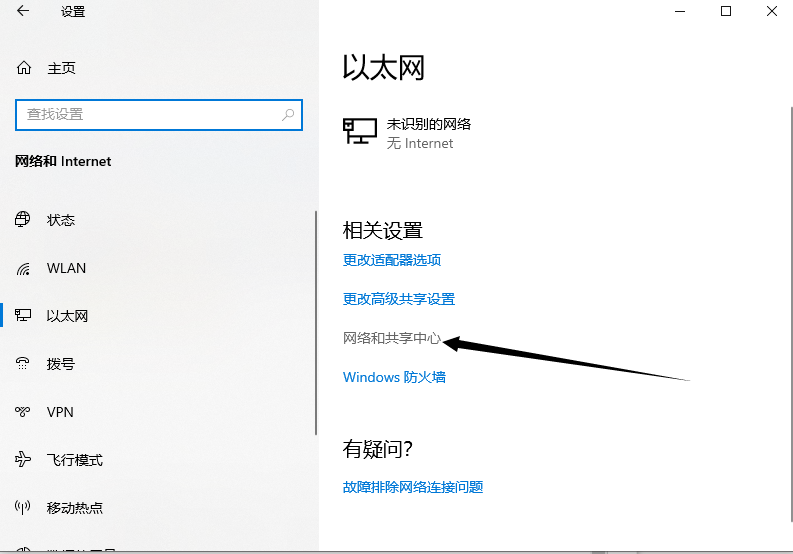Screen dimensions: 793x554
Task: Select 飞行模式 in the sidebar
Action: (75, 460)
